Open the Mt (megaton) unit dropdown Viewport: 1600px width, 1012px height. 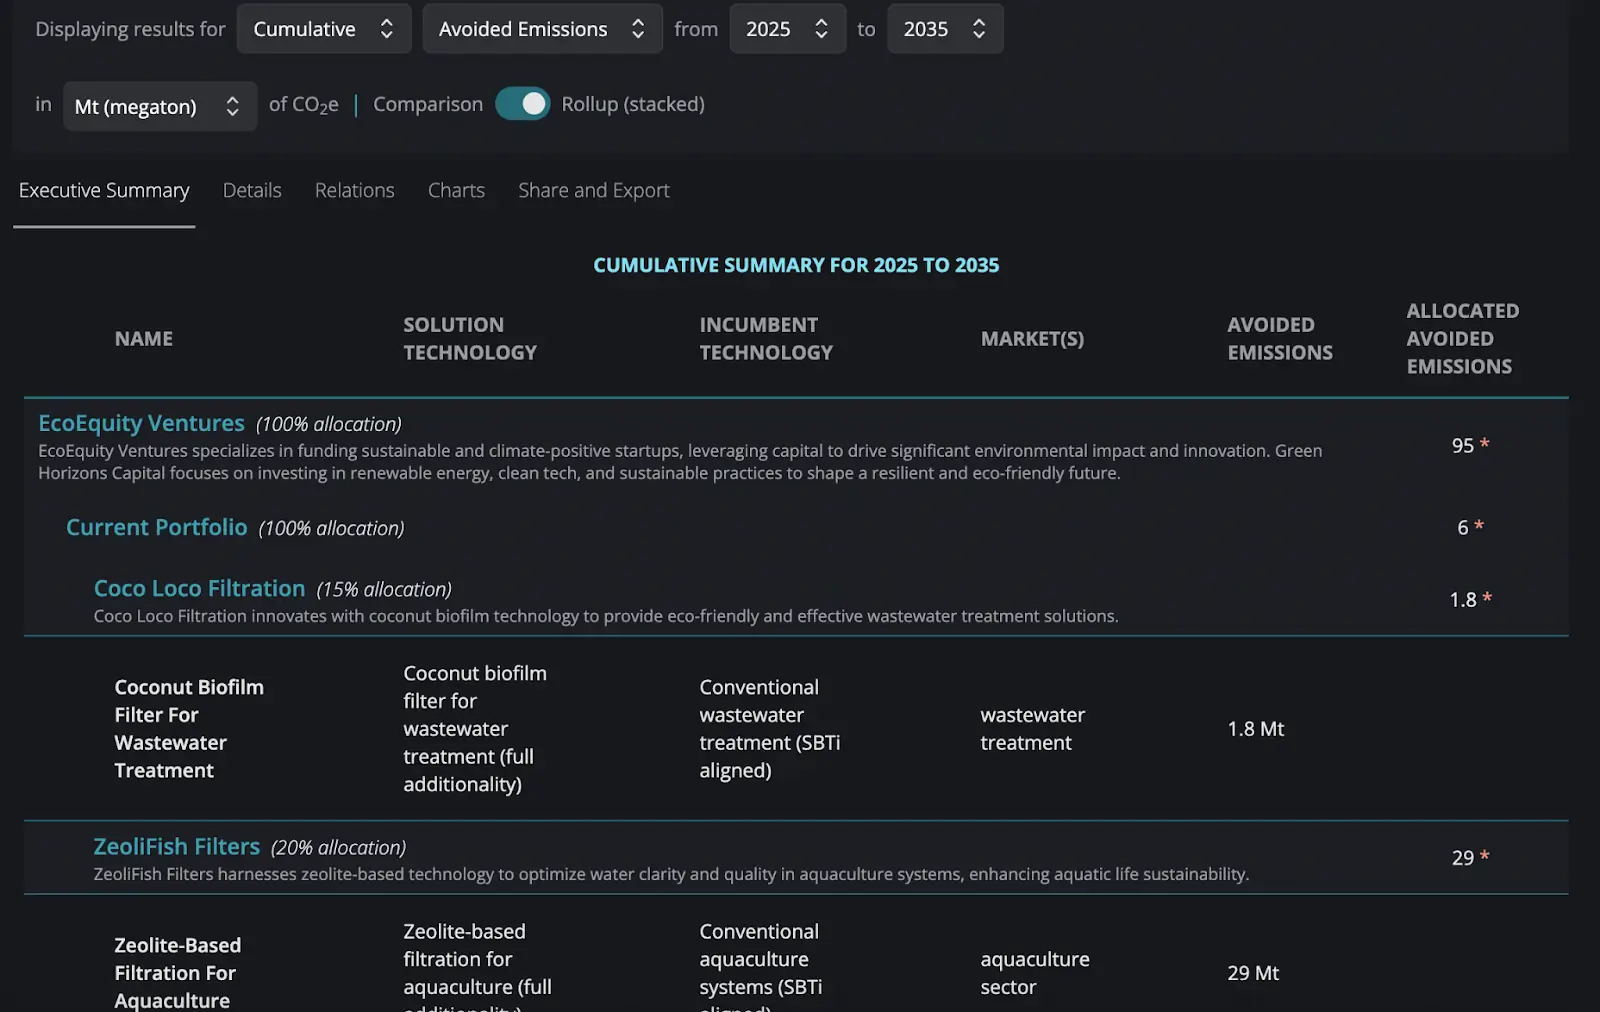[x=159, y=106]
